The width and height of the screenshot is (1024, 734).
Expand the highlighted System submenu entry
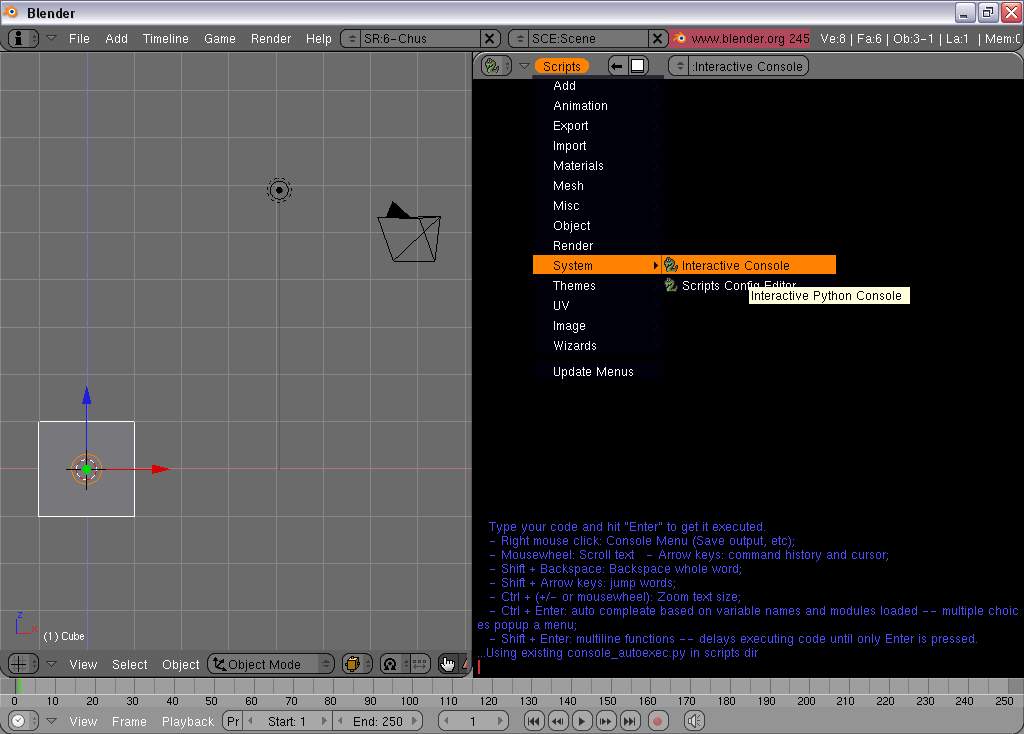(x=598, y=265)
